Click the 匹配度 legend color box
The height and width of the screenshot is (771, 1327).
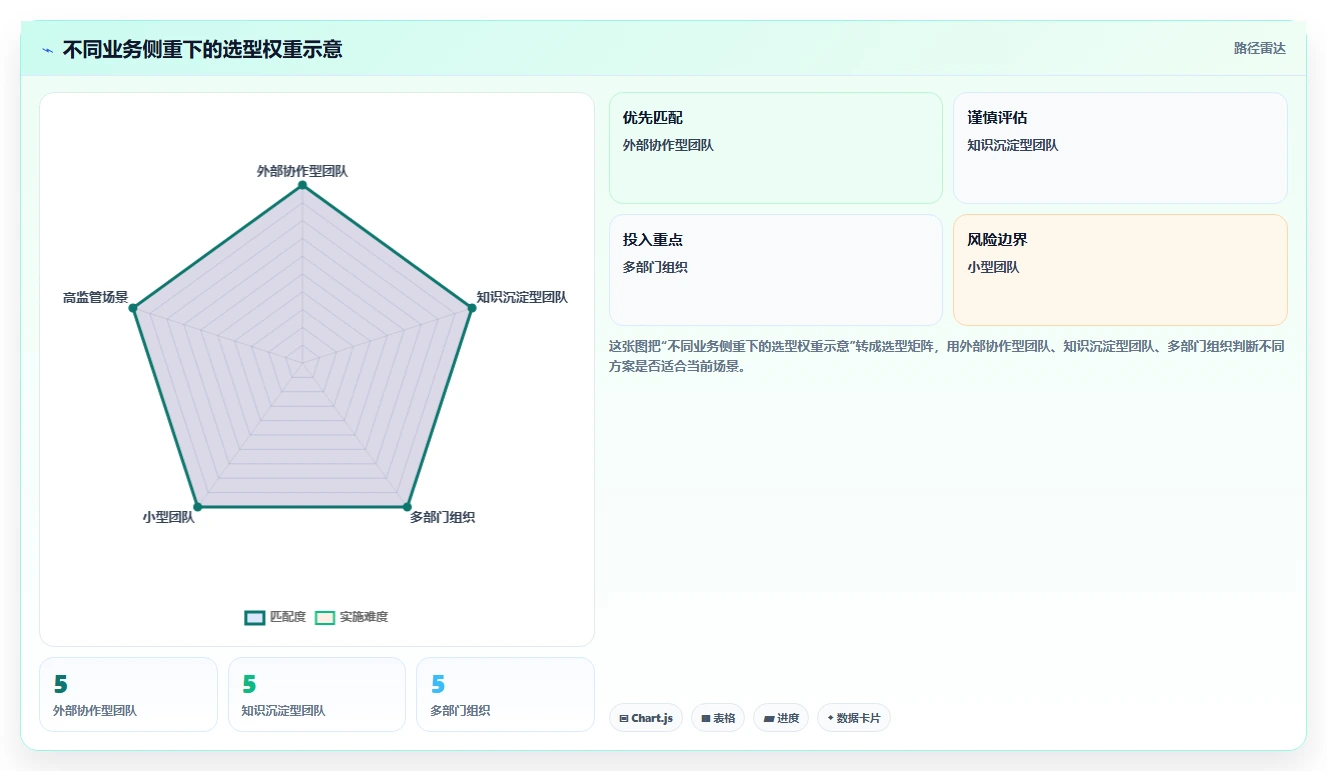[x=255, y=617]
